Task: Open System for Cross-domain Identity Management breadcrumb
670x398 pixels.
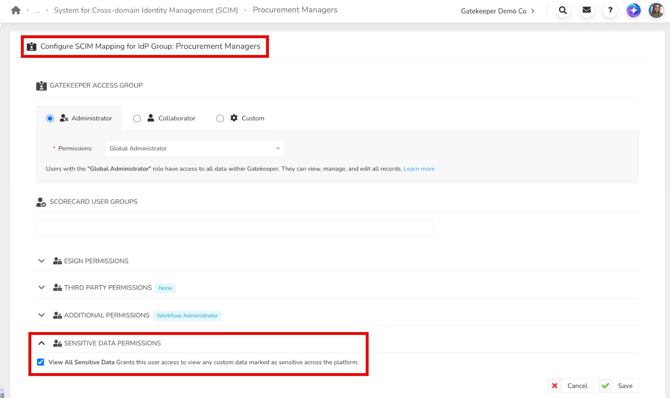Action: point(146,10)
